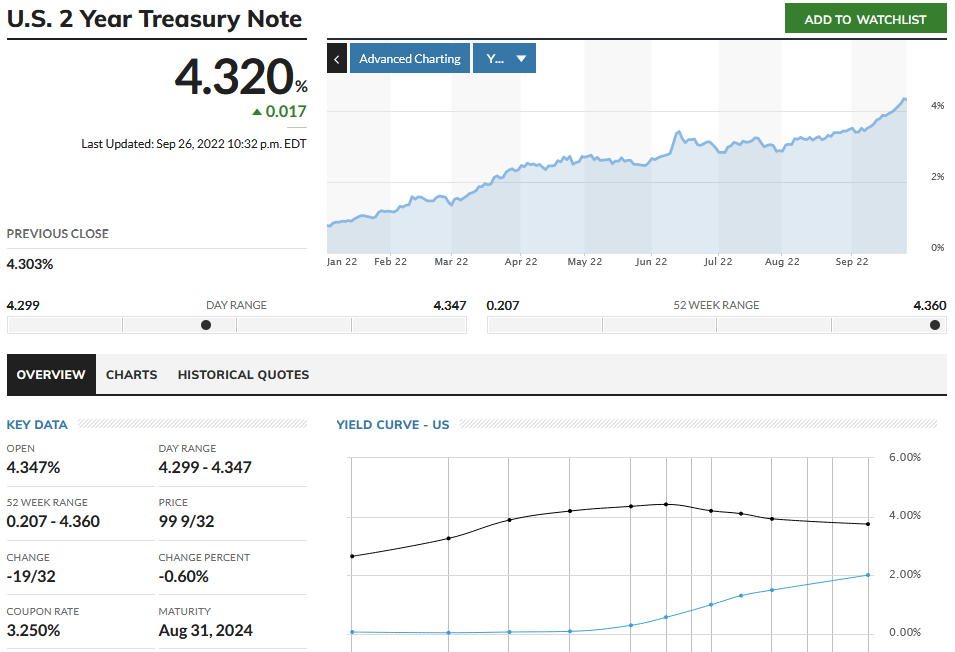Click the Change Percent value -0.60%

[183, 577]
